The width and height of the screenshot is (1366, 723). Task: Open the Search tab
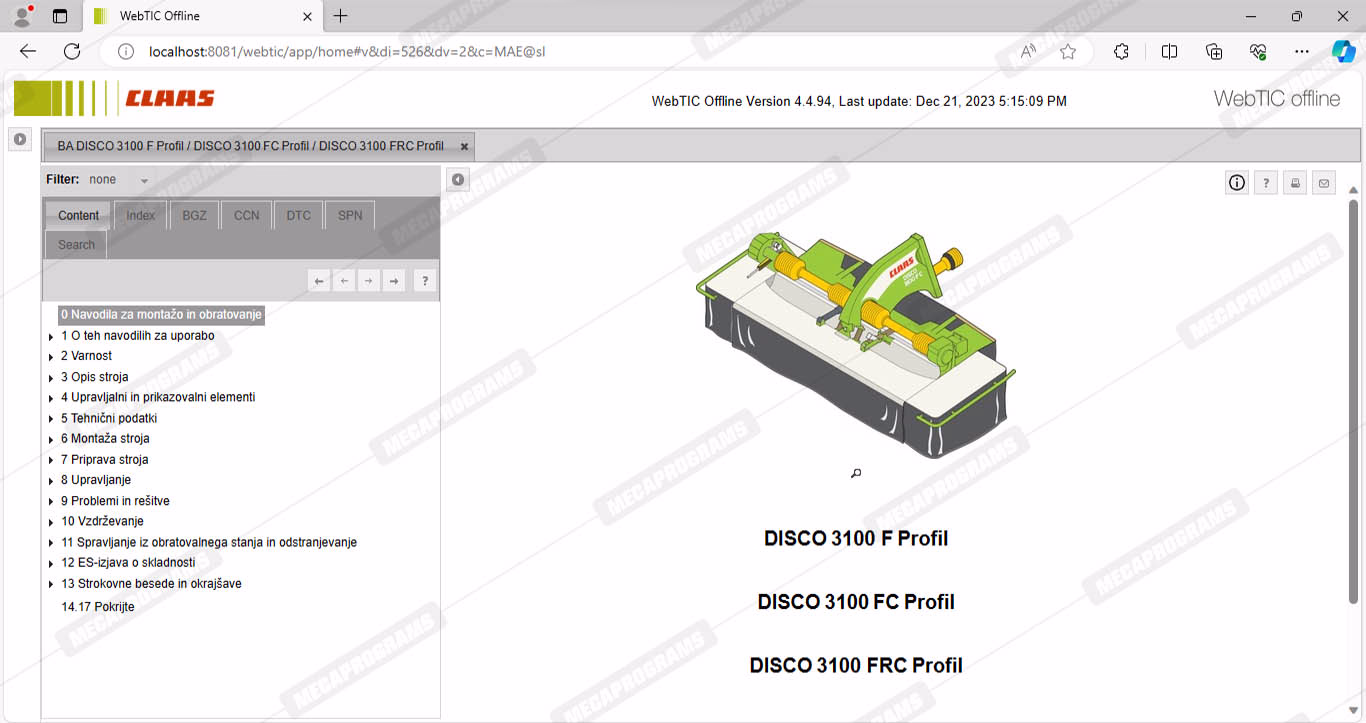76,245
